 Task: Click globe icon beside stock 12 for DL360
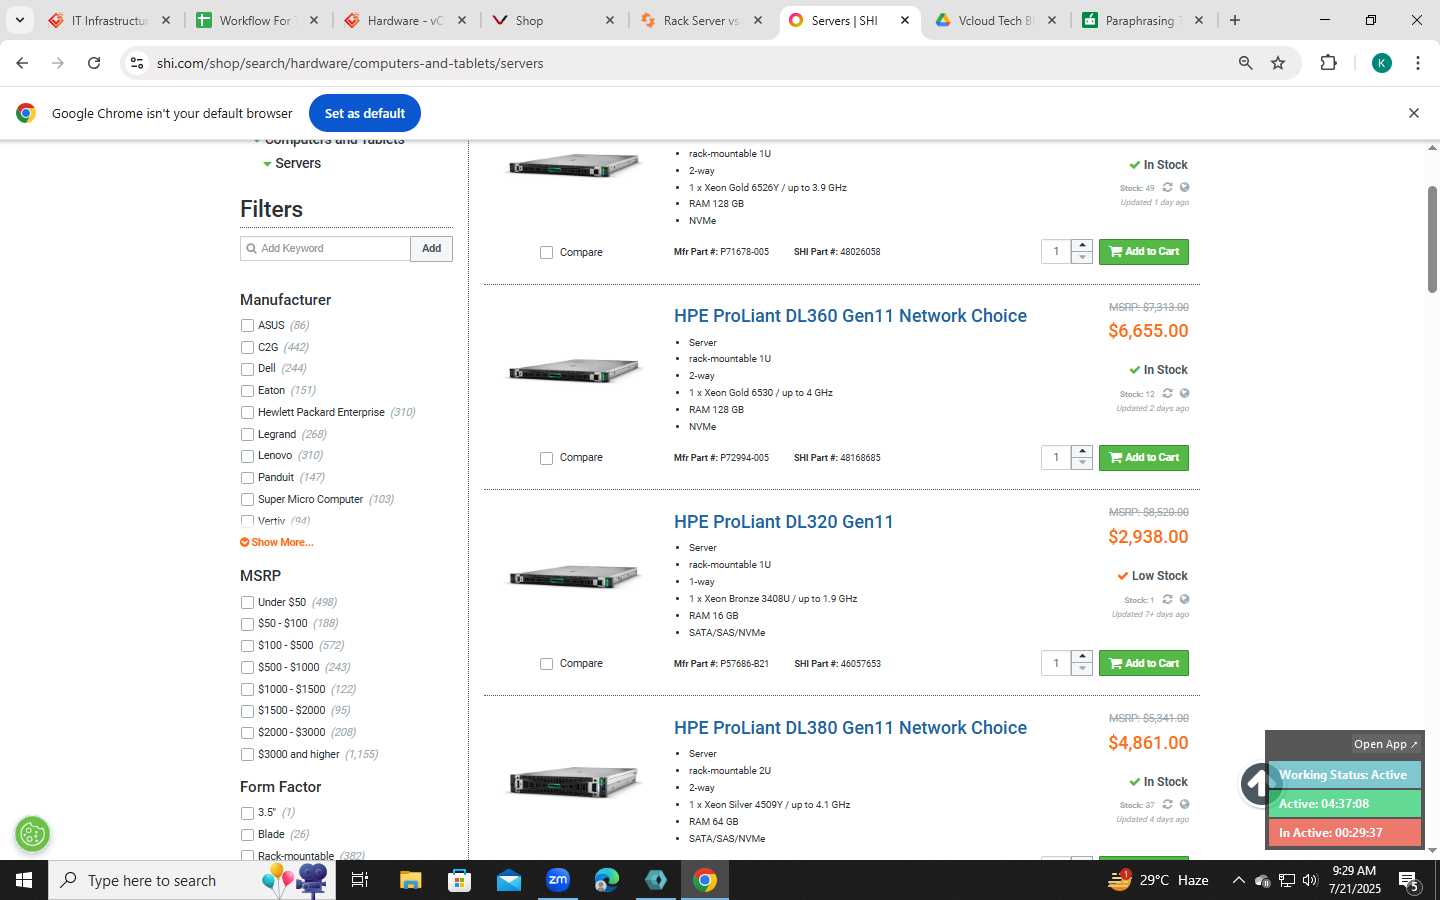[1184, 393]
